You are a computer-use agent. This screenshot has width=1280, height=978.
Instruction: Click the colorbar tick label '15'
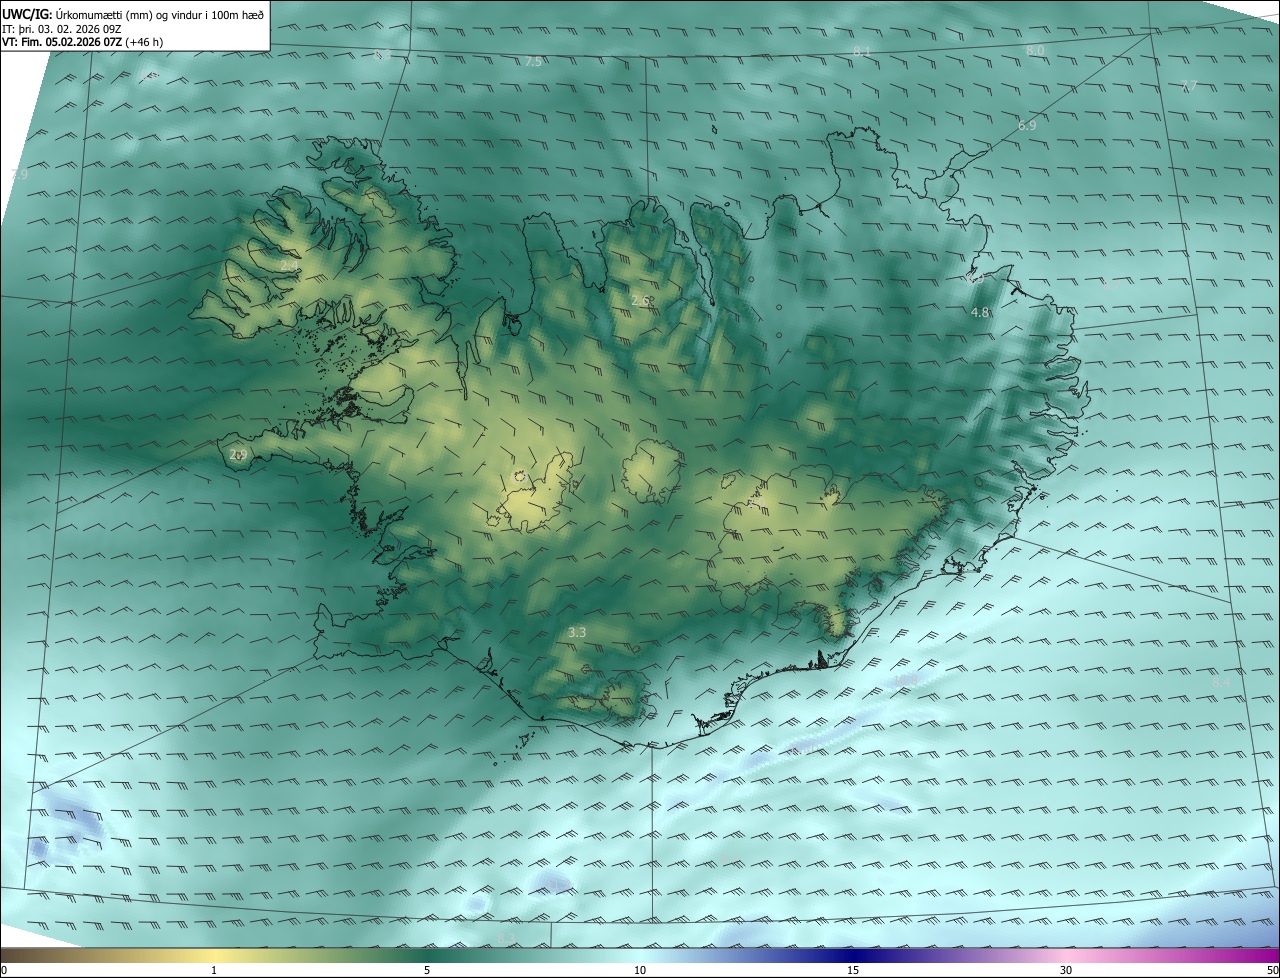tap(853, 970)
